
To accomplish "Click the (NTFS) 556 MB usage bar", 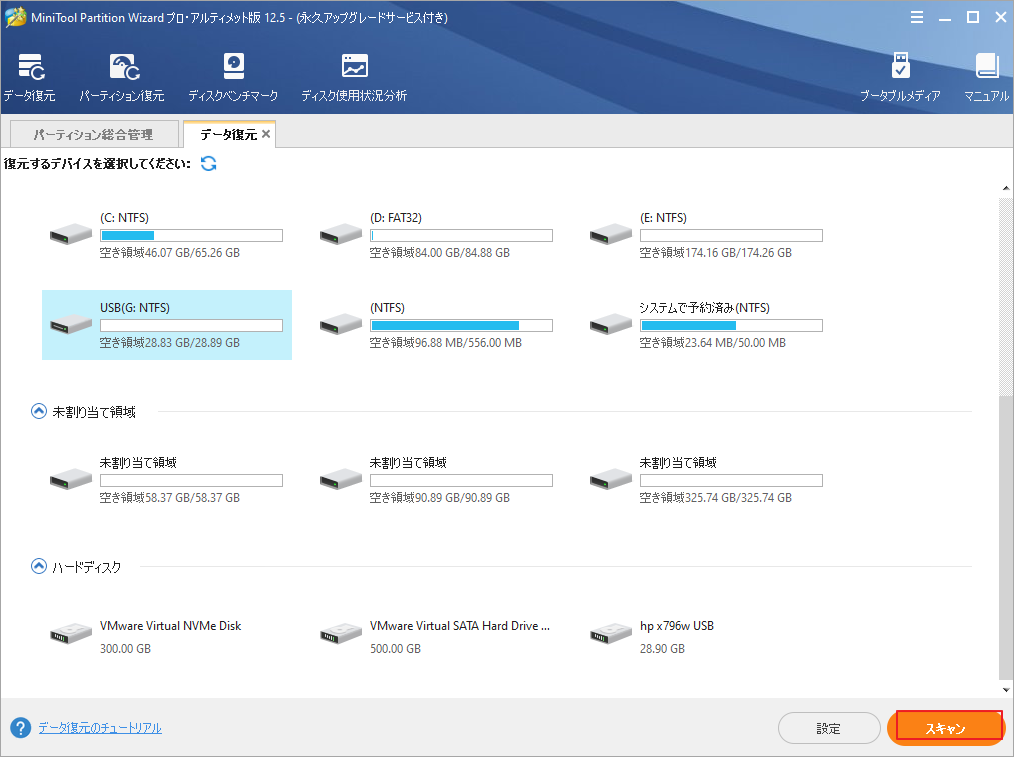I will pos(461,325).
